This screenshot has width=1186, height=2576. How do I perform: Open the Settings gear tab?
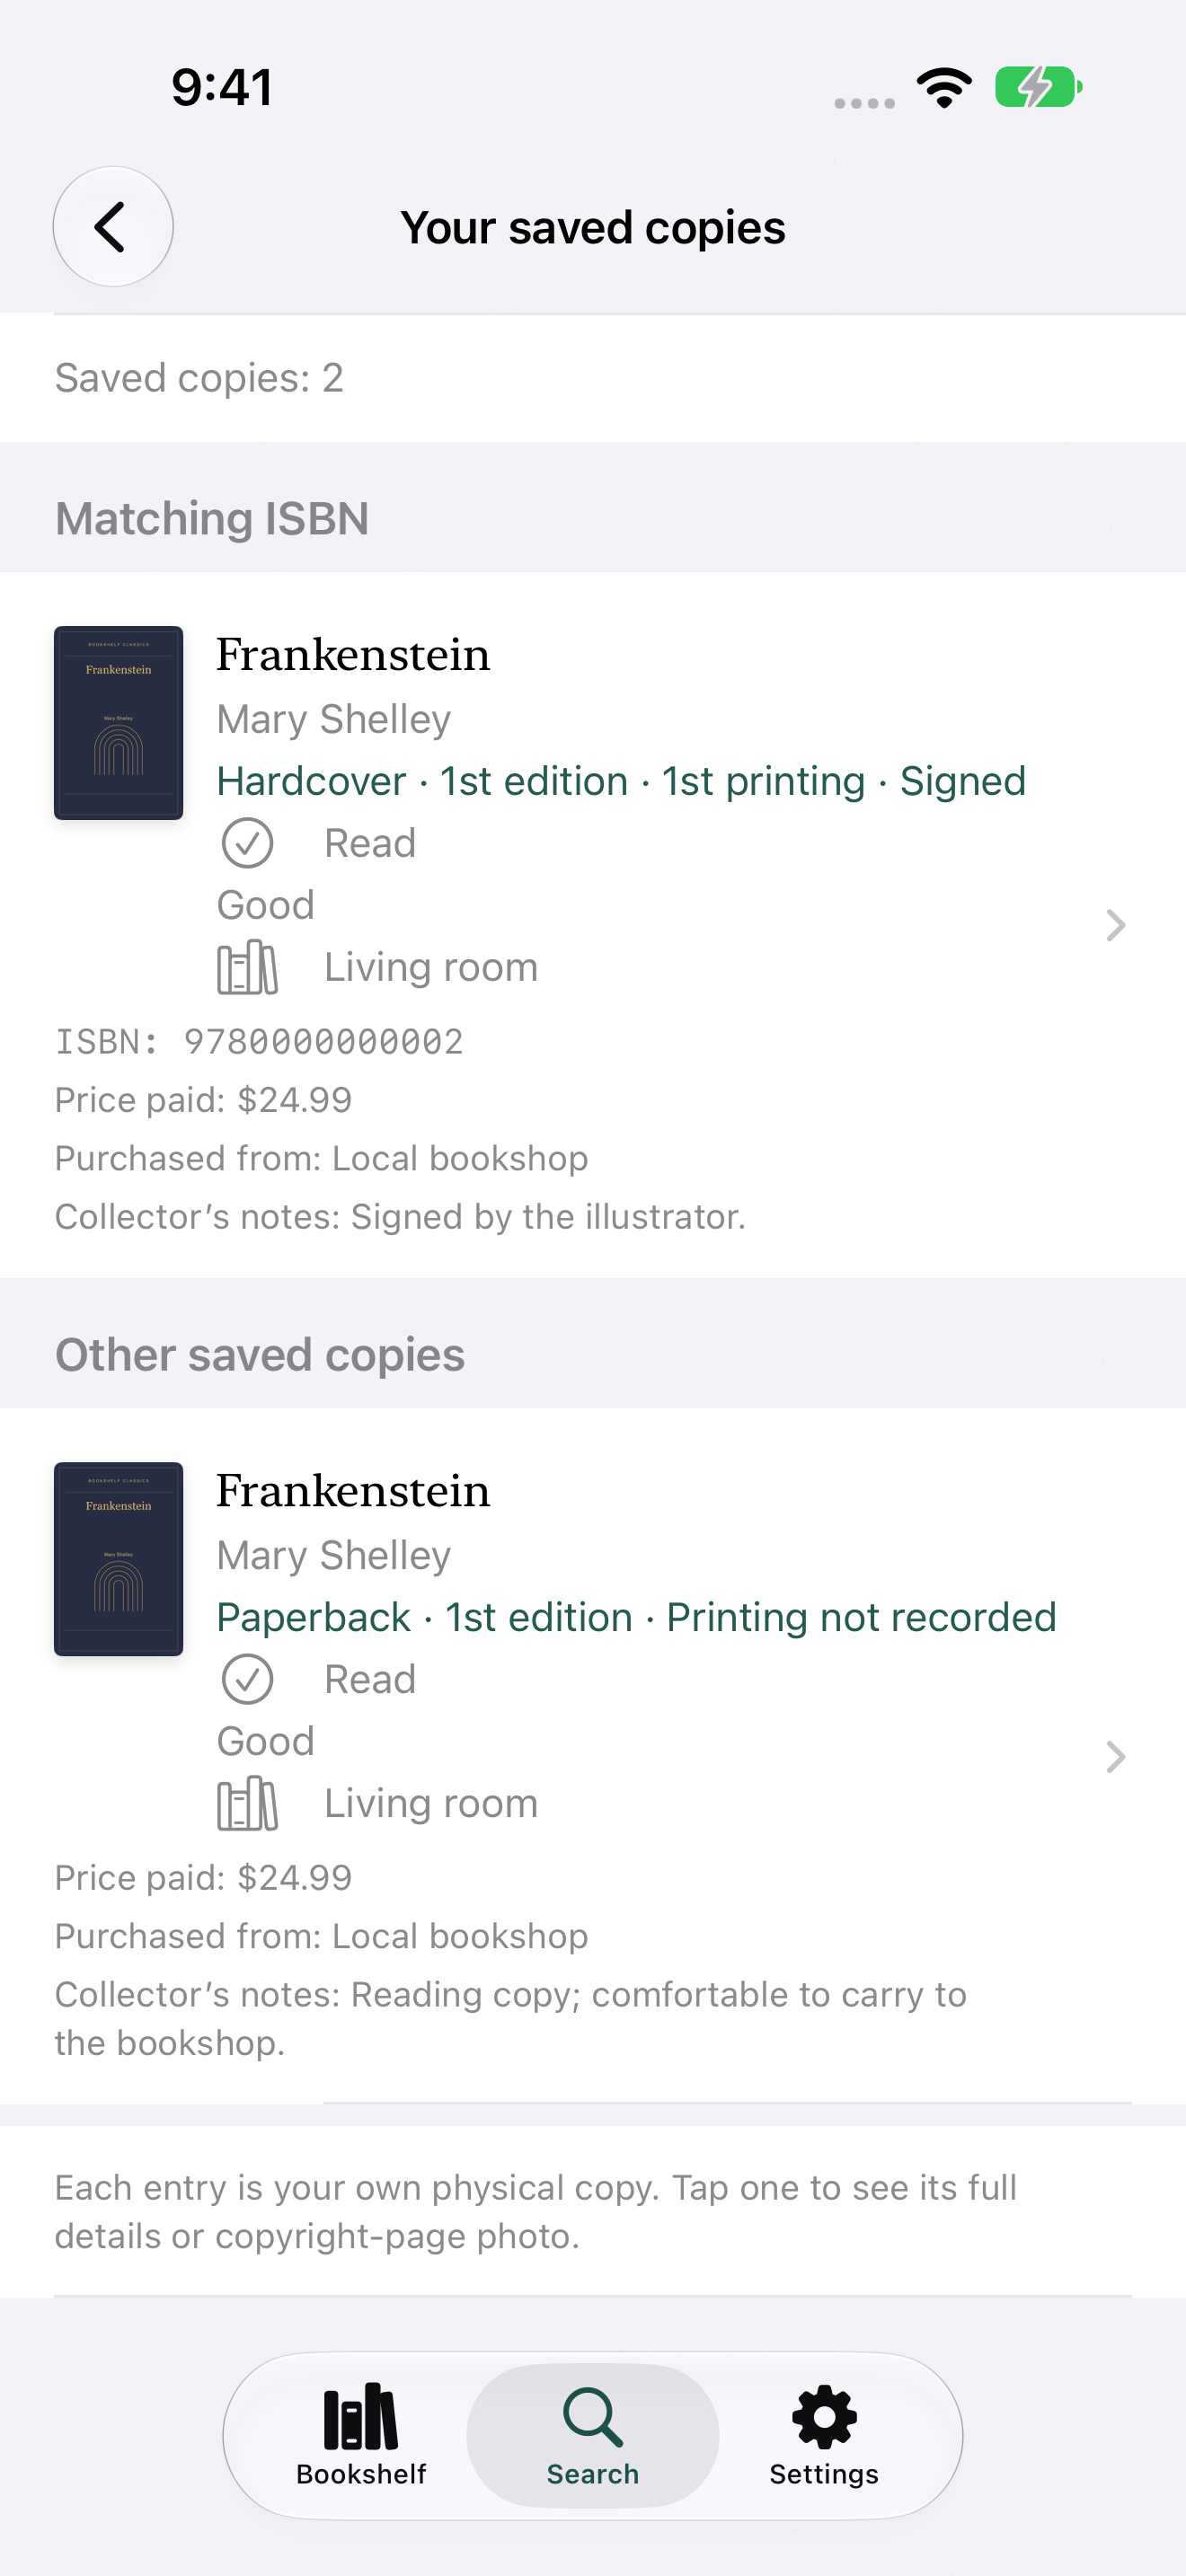point(824,2435)
